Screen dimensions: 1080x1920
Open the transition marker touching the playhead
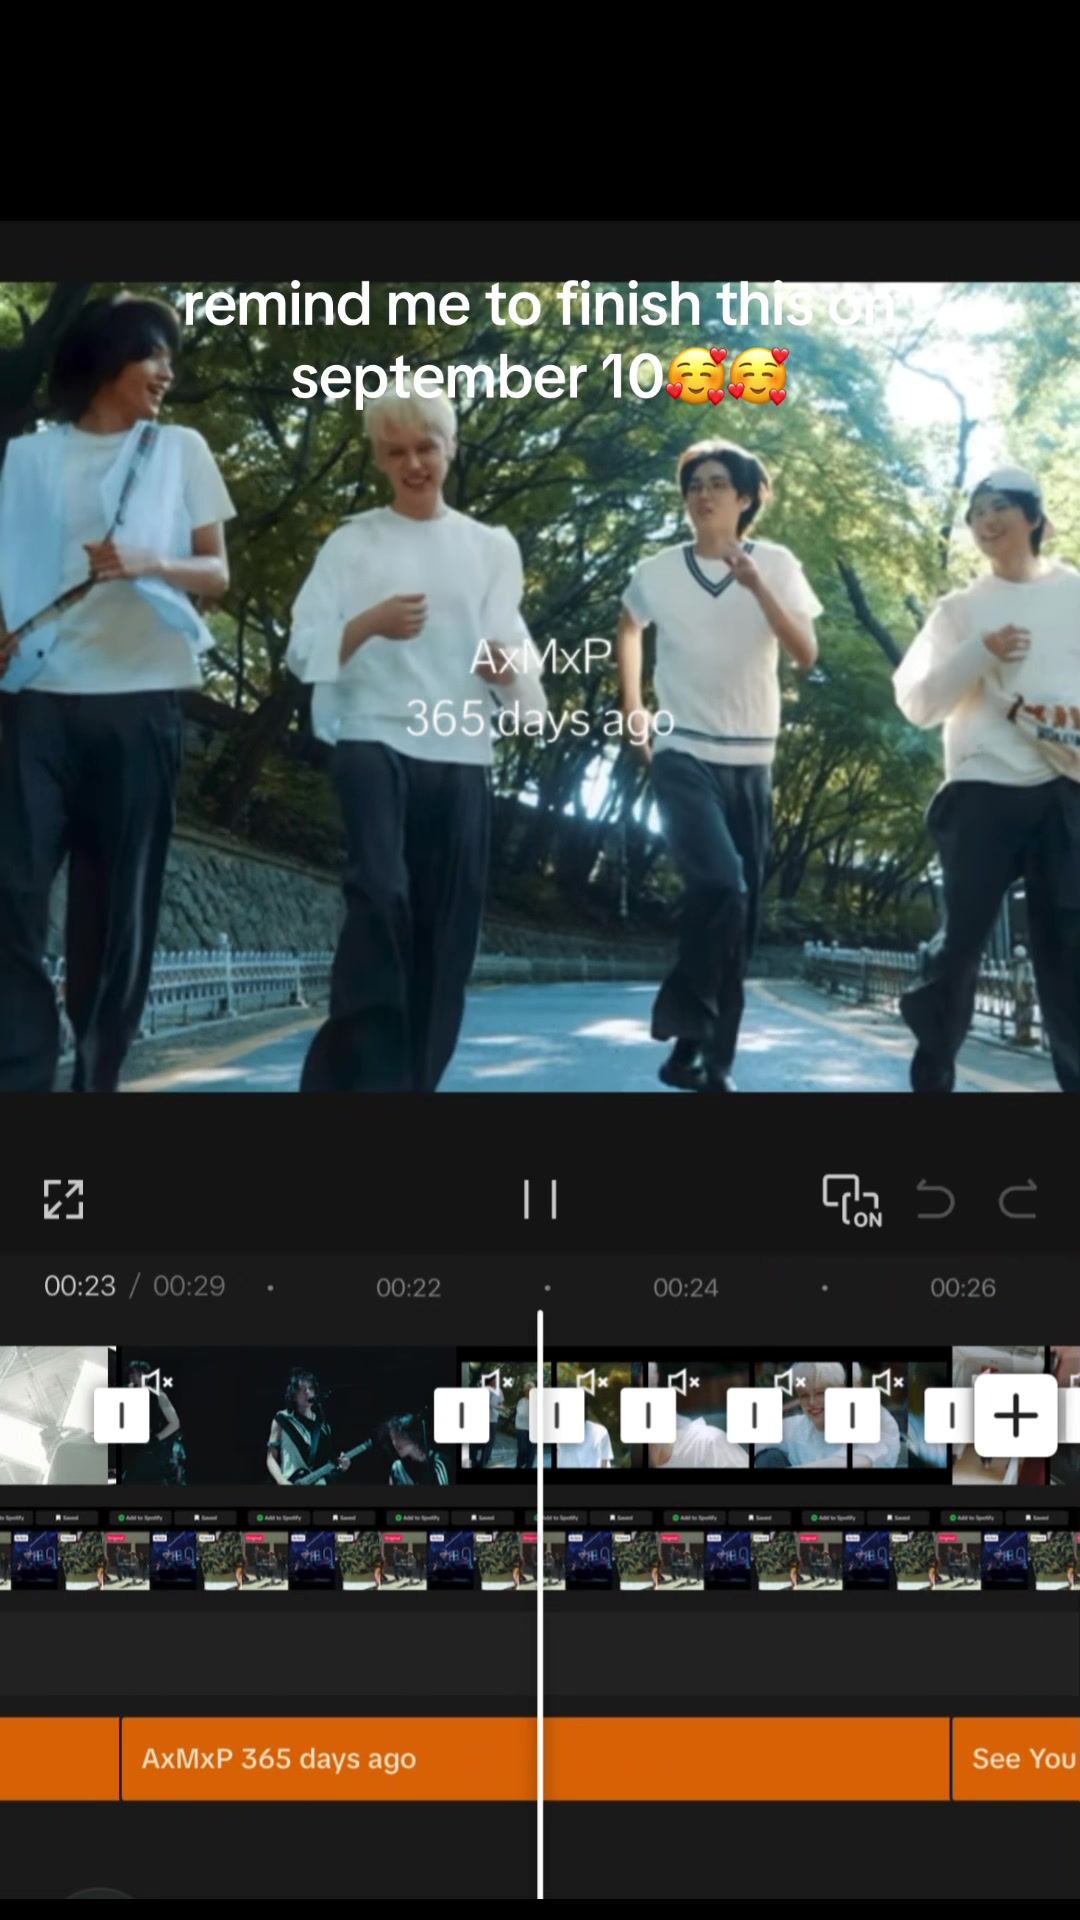coord(557,1415)
